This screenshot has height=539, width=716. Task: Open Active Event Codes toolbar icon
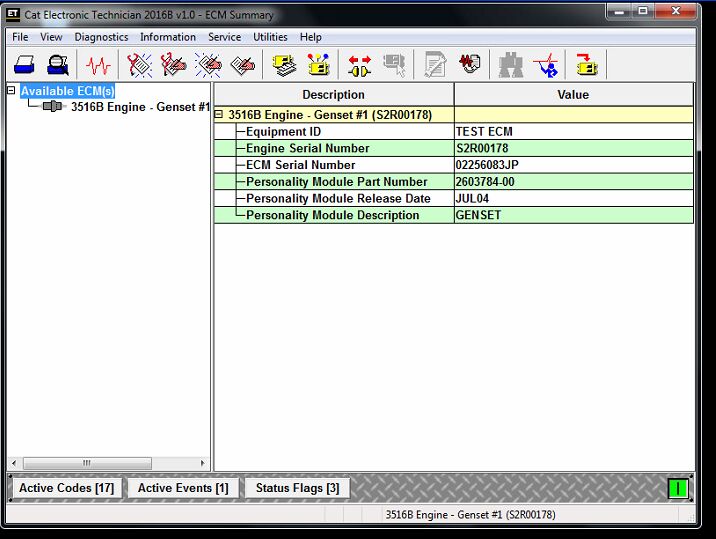208,65
